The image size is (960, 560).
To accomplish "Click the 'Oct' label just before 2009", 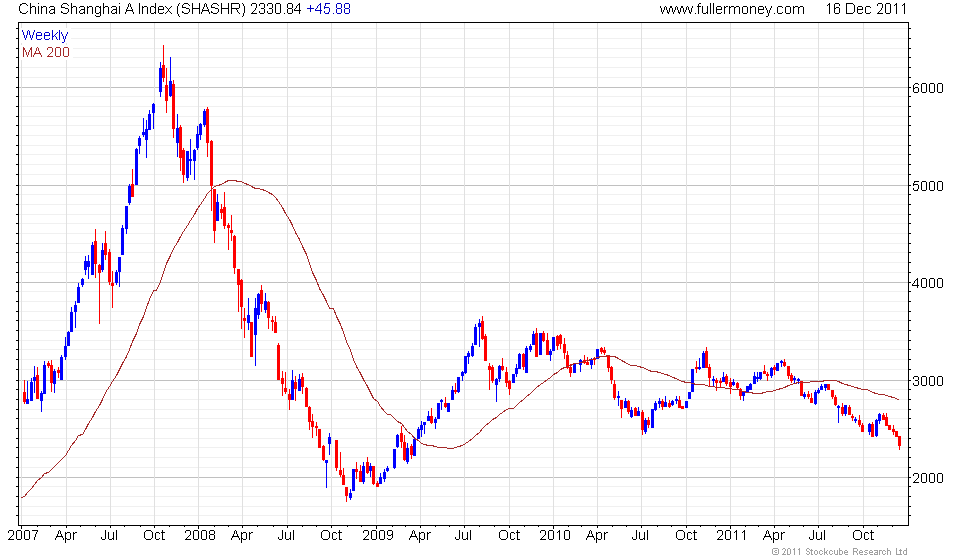I will click(x=331, y=536).
